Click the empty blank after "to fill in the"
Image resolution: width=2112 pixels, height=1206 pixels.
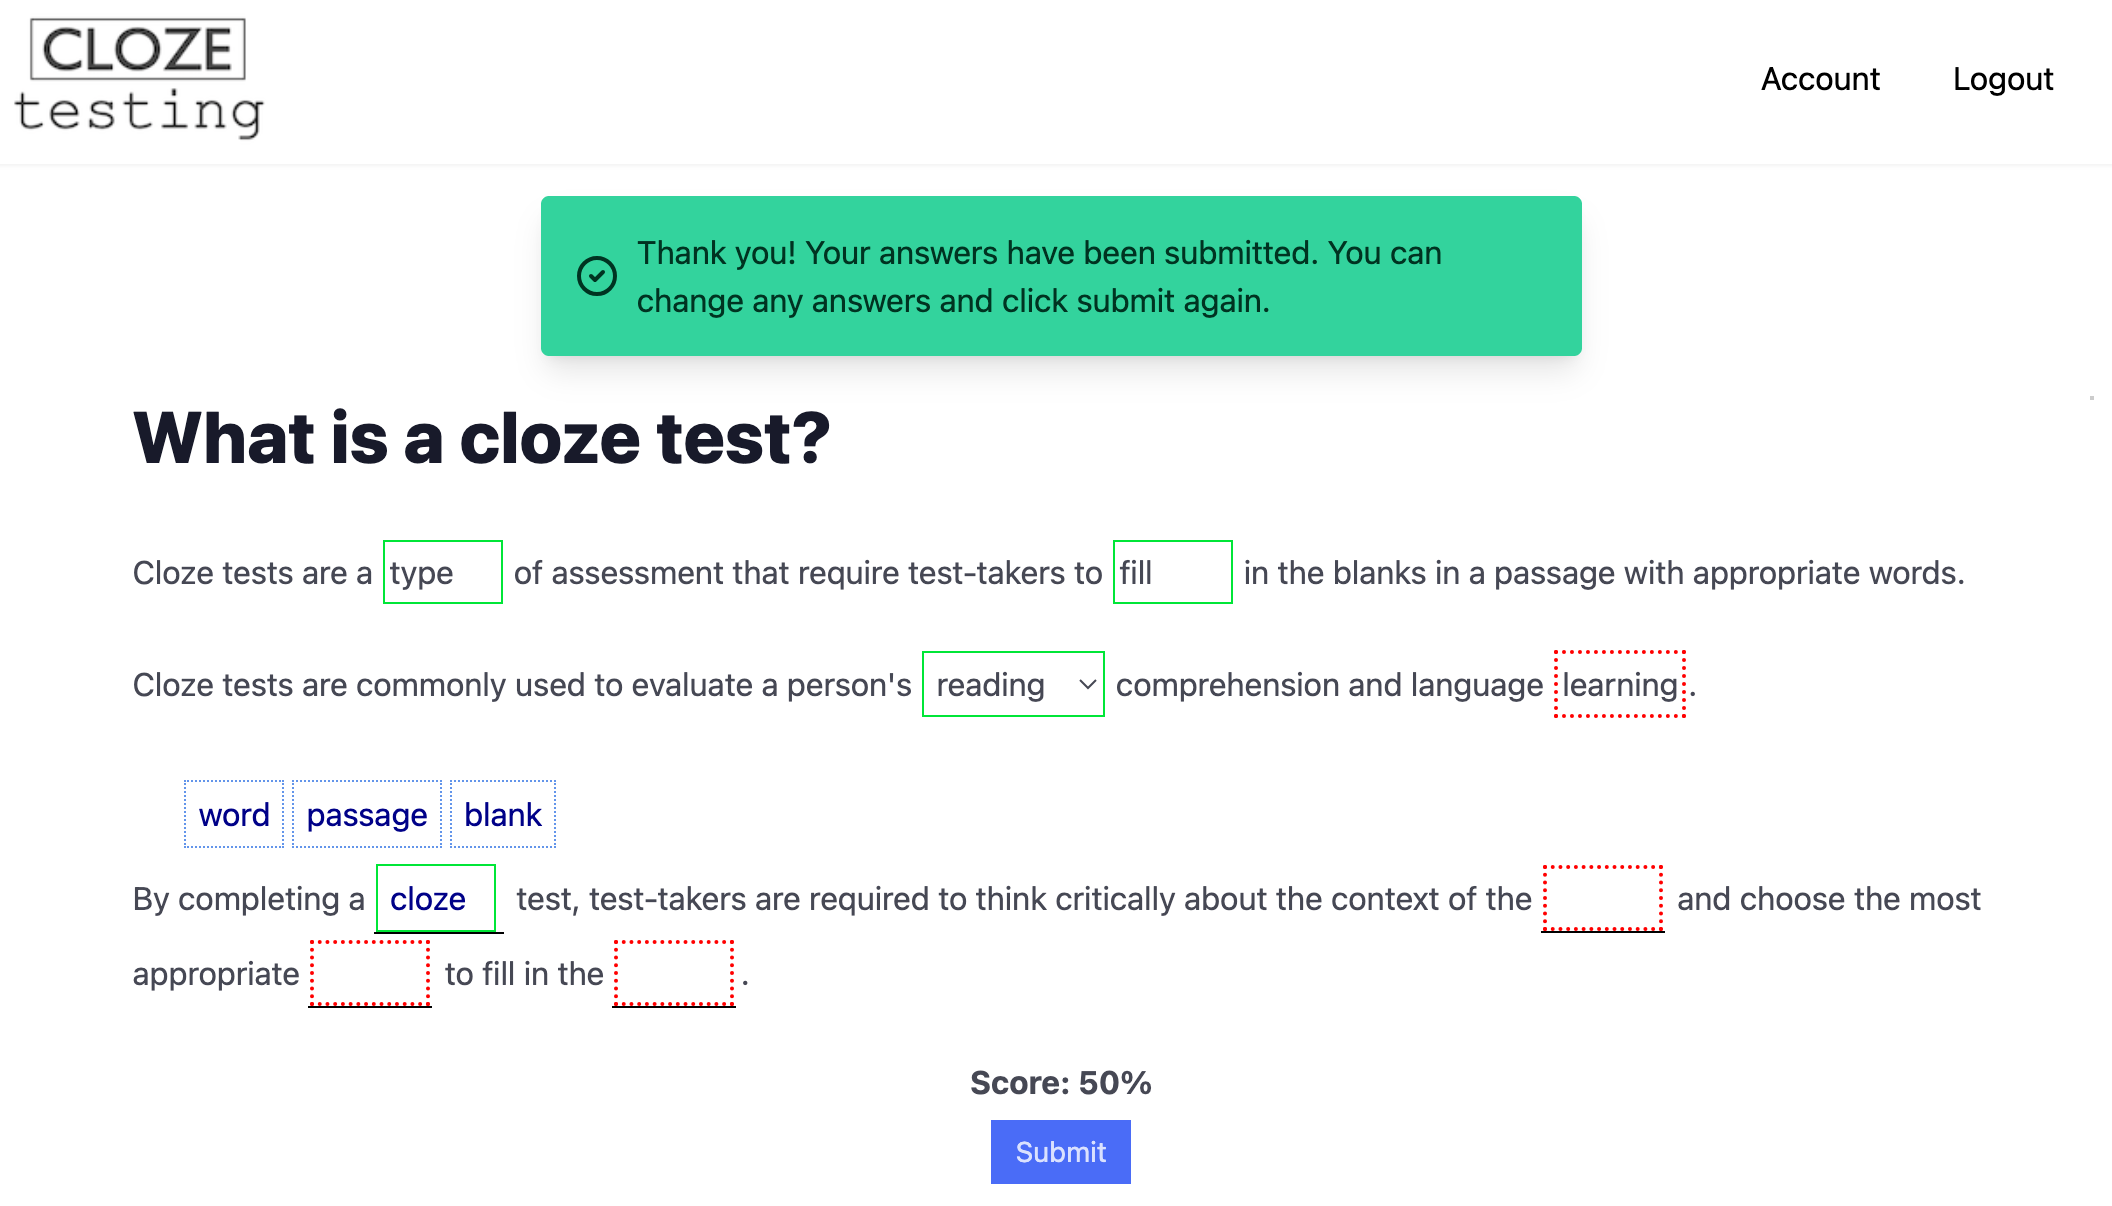[x=674, y=974]
